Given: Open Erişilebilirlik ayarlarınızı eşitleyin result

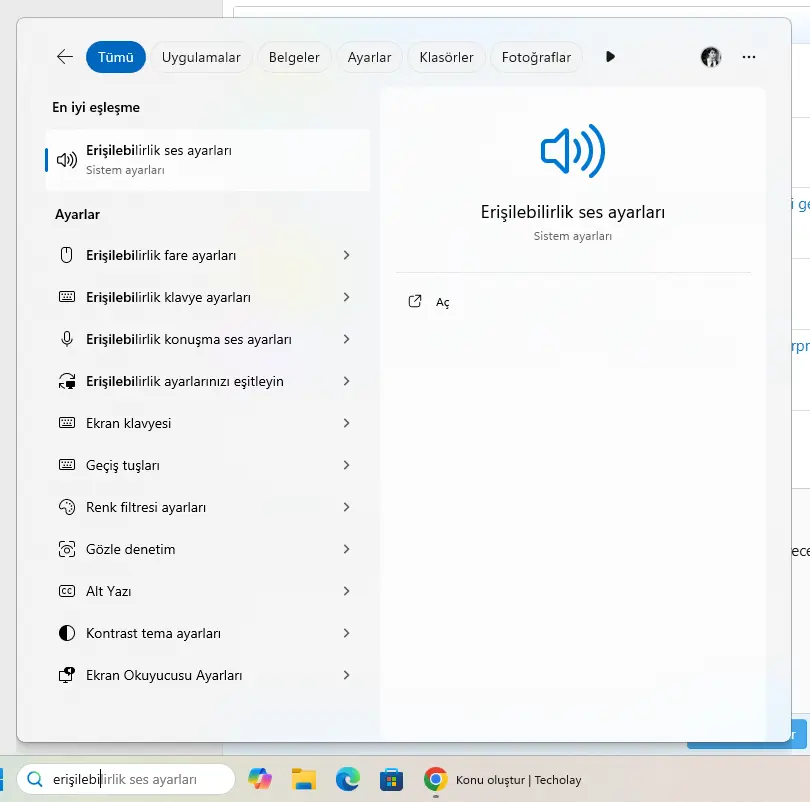Looking at the screenshot, I should (x=208, y=381).
